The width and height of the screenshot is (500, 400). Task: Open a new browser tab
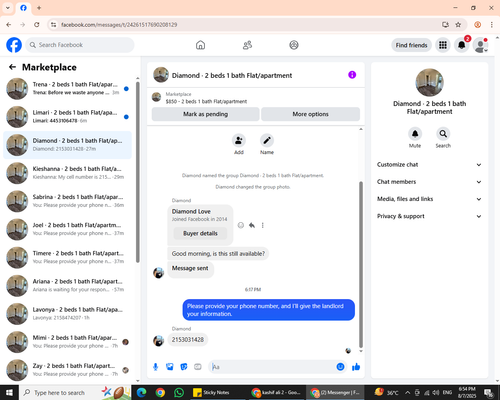tap(39, 8)
